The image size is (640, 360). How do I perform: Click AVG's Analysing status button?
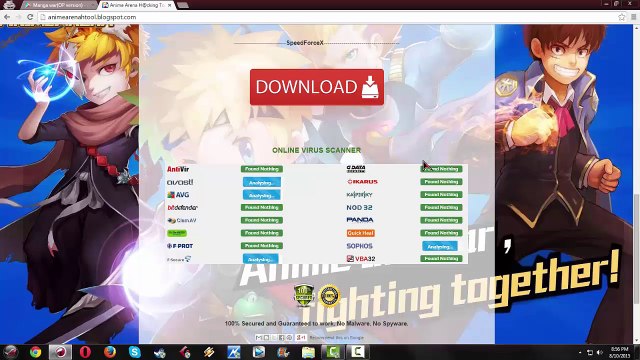[262, 195]
